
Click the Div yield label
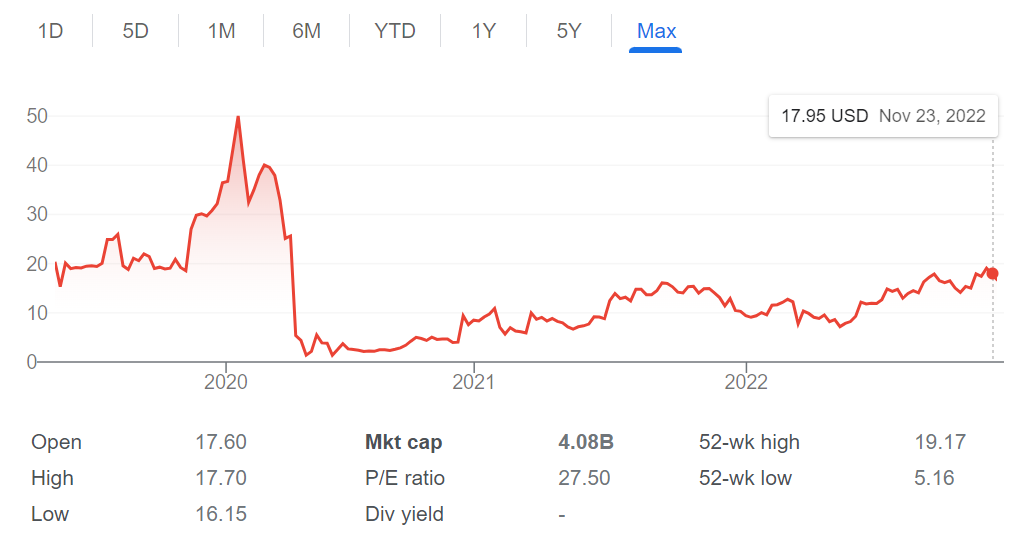click(404, 514)
